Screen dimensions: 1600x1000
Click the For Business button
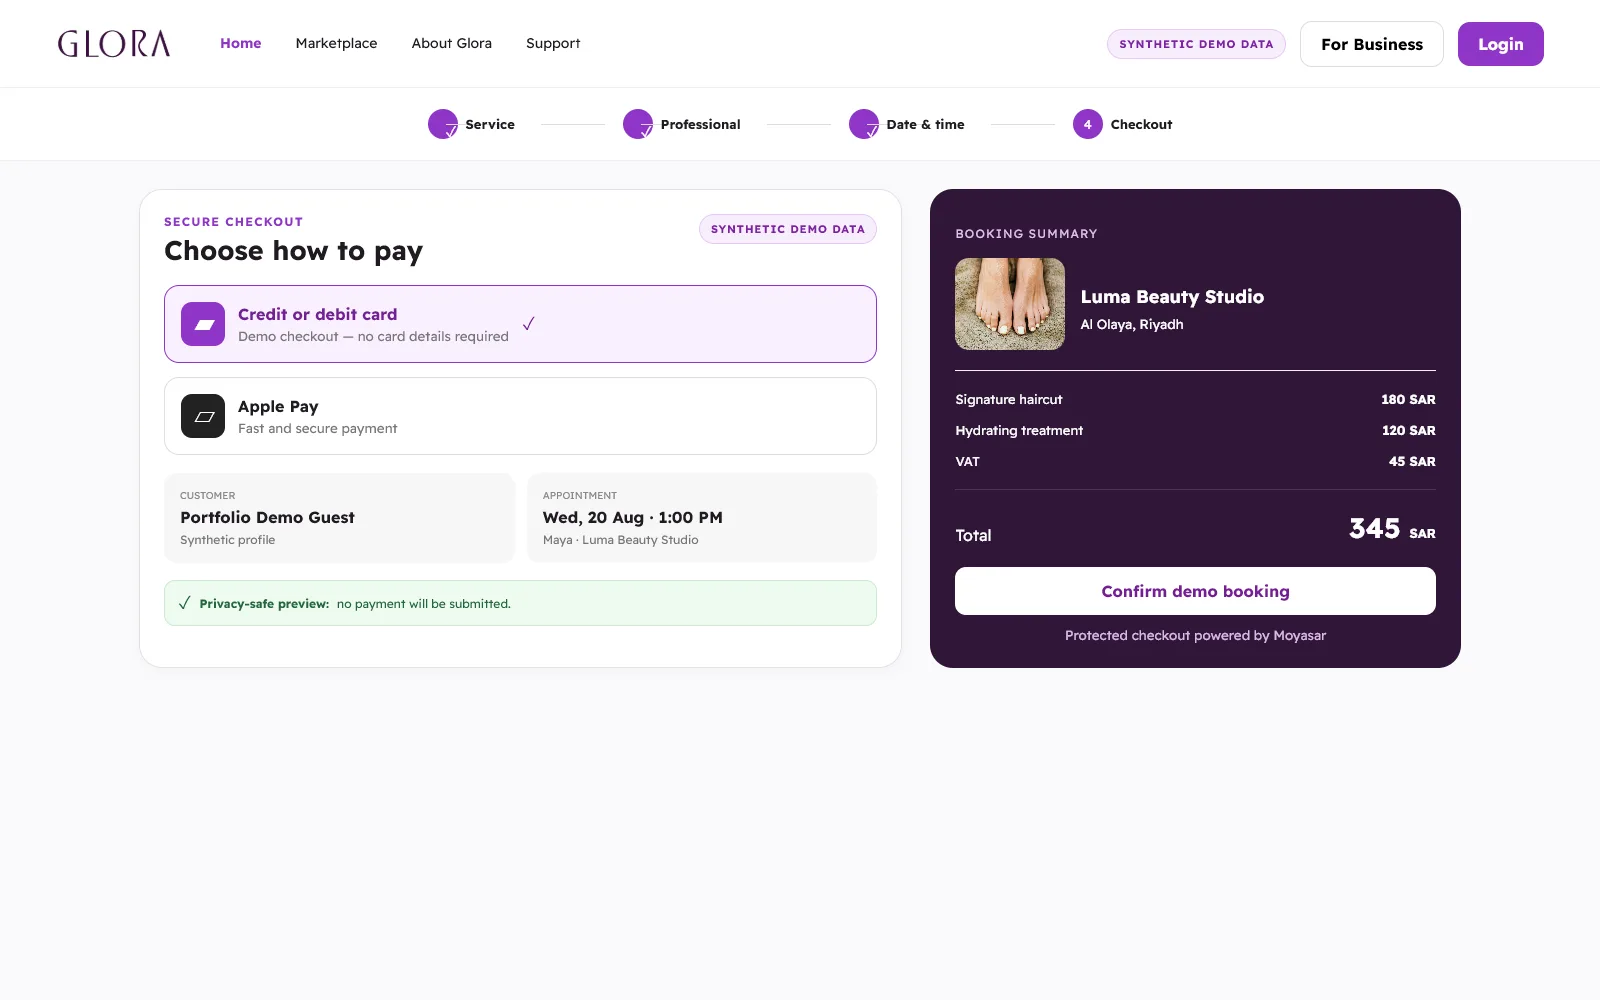[x=1372, y=44]
